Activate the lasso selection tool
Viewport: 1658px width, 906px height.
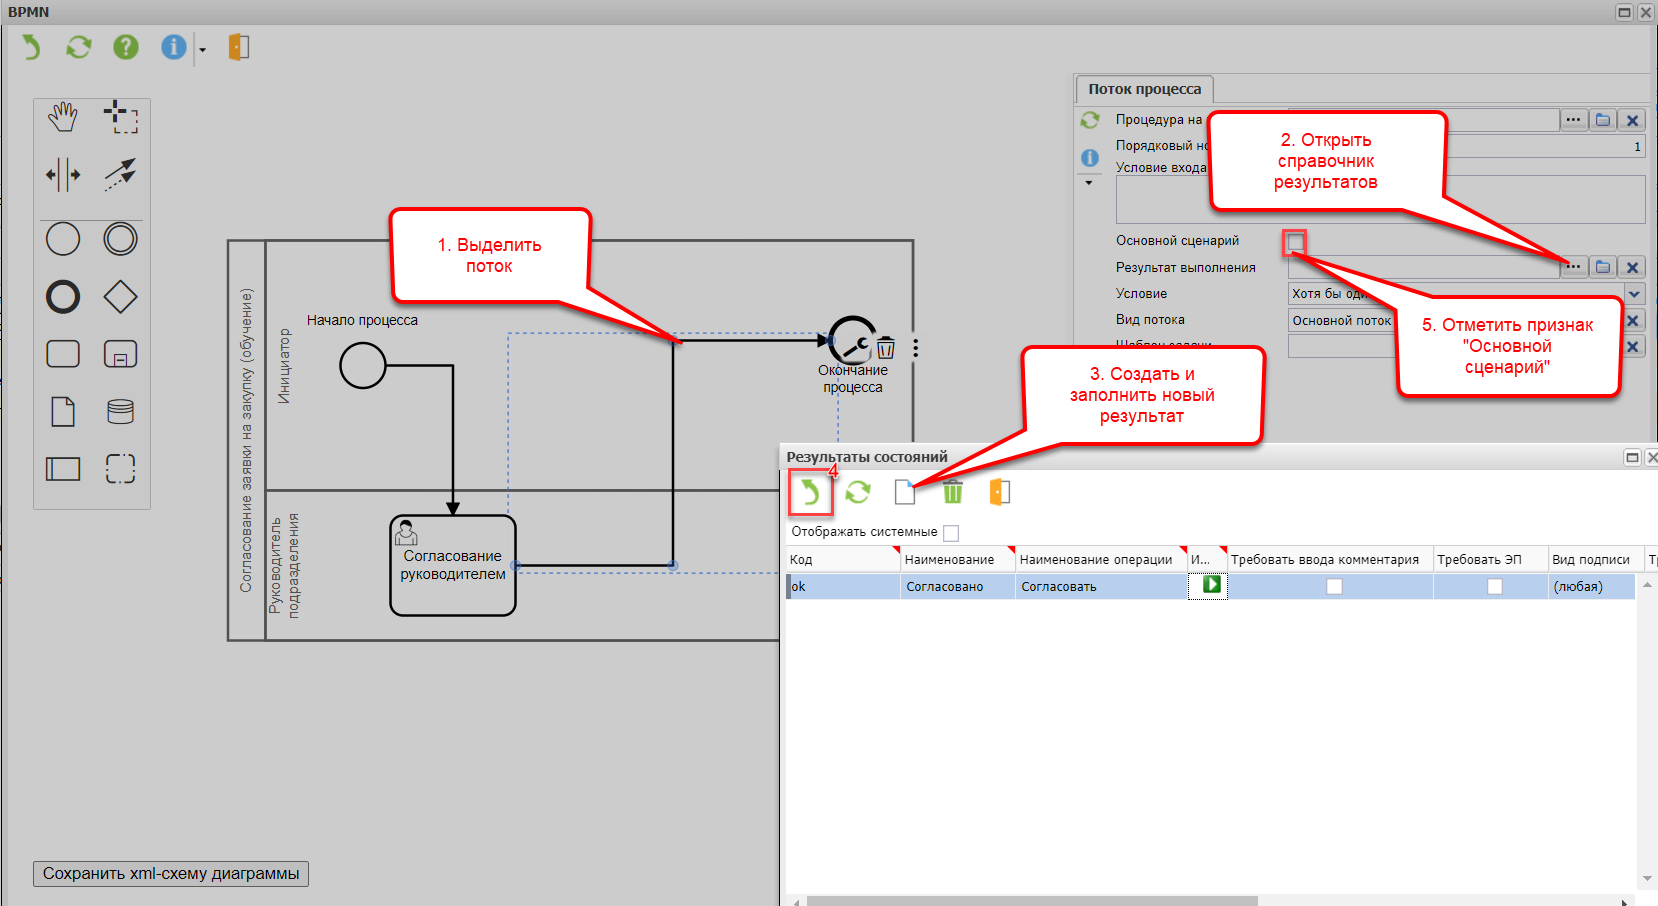(x=120, y=118)
